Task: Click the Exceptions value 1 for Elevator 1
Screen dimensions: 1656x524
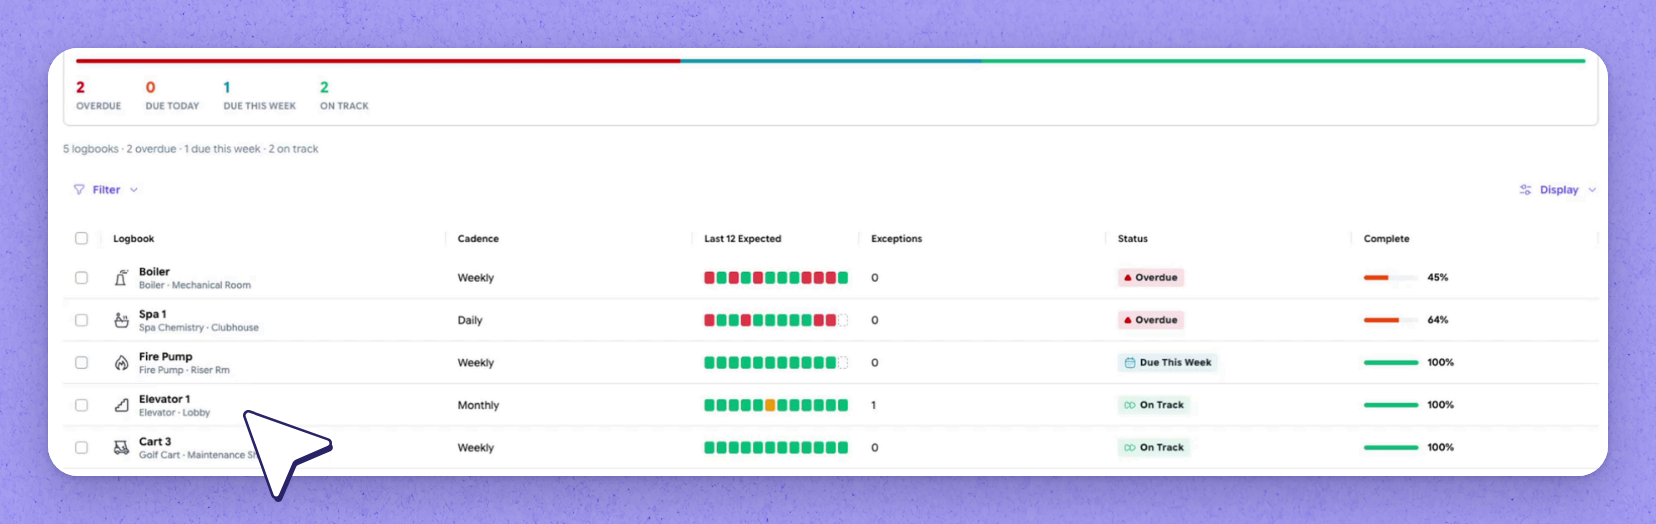Action: pos(874,405)
